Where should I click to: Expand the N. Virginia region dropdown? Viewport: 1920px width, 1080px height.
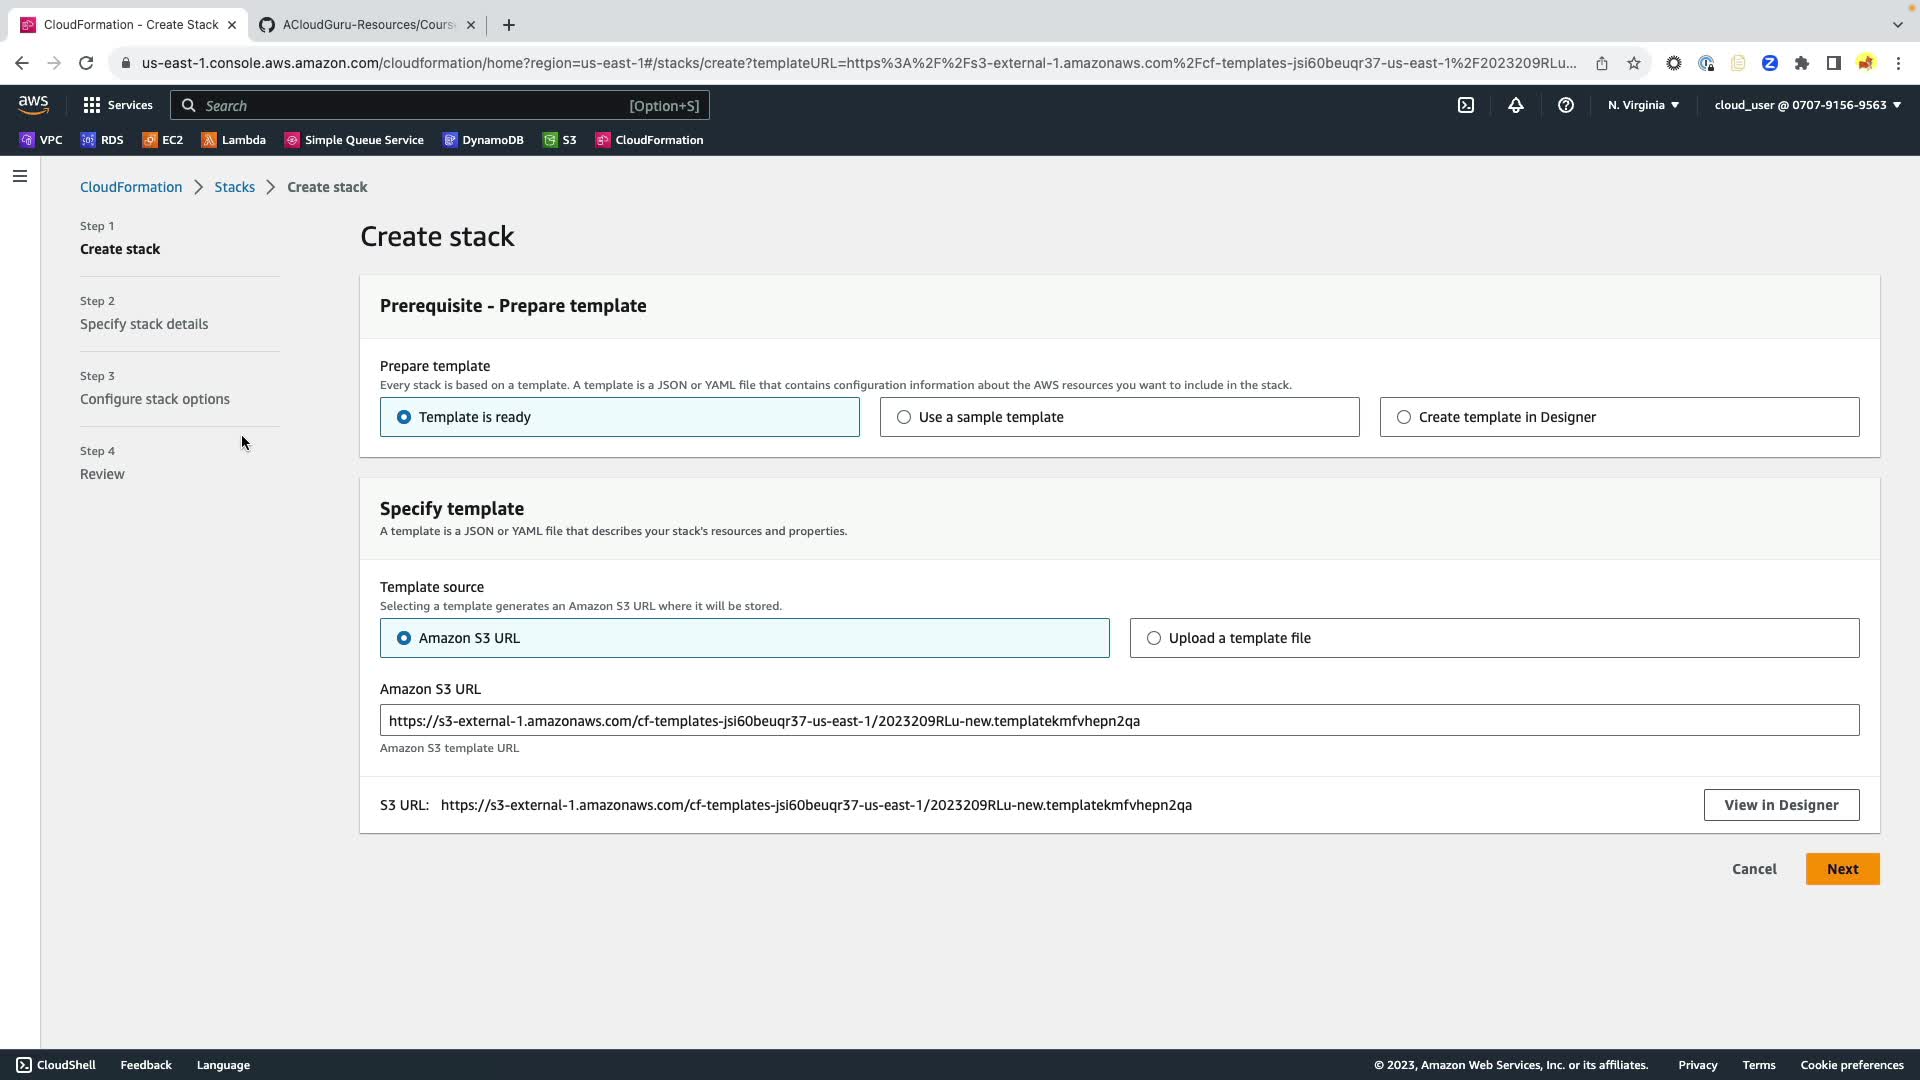coord(1643,105)
